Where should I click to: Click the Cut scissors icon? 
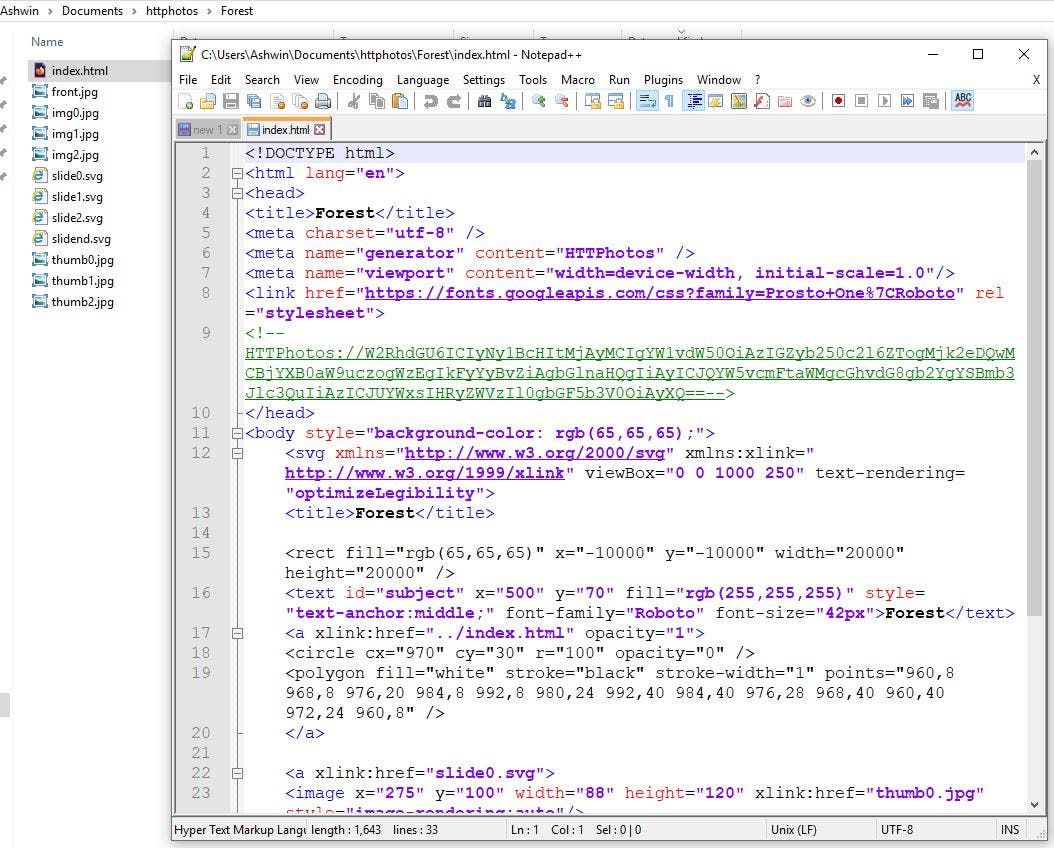click(354, 101)
